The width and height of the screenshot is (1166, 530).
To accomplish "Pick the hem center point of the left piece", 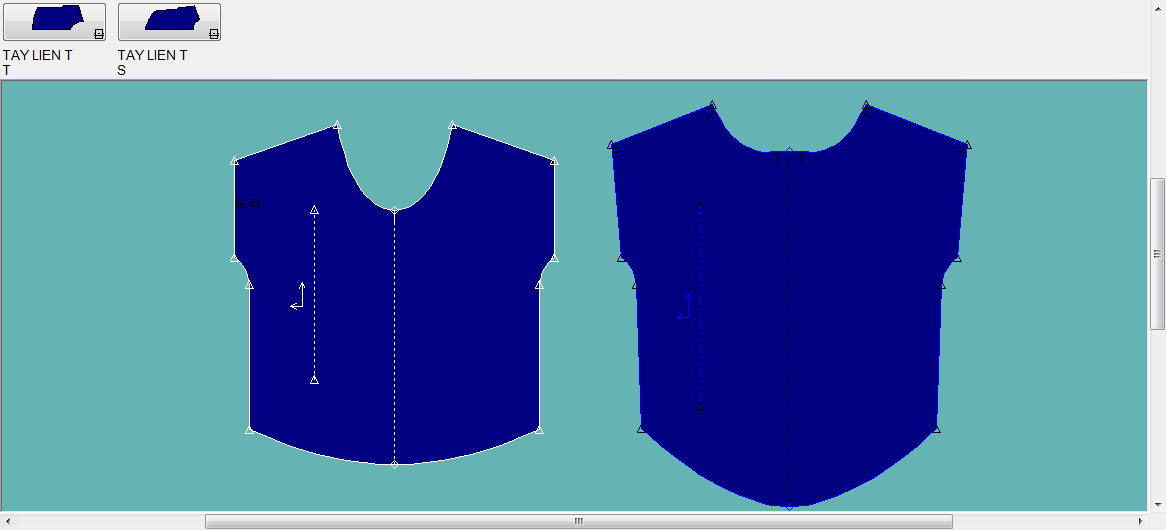I will coord(394,465).
